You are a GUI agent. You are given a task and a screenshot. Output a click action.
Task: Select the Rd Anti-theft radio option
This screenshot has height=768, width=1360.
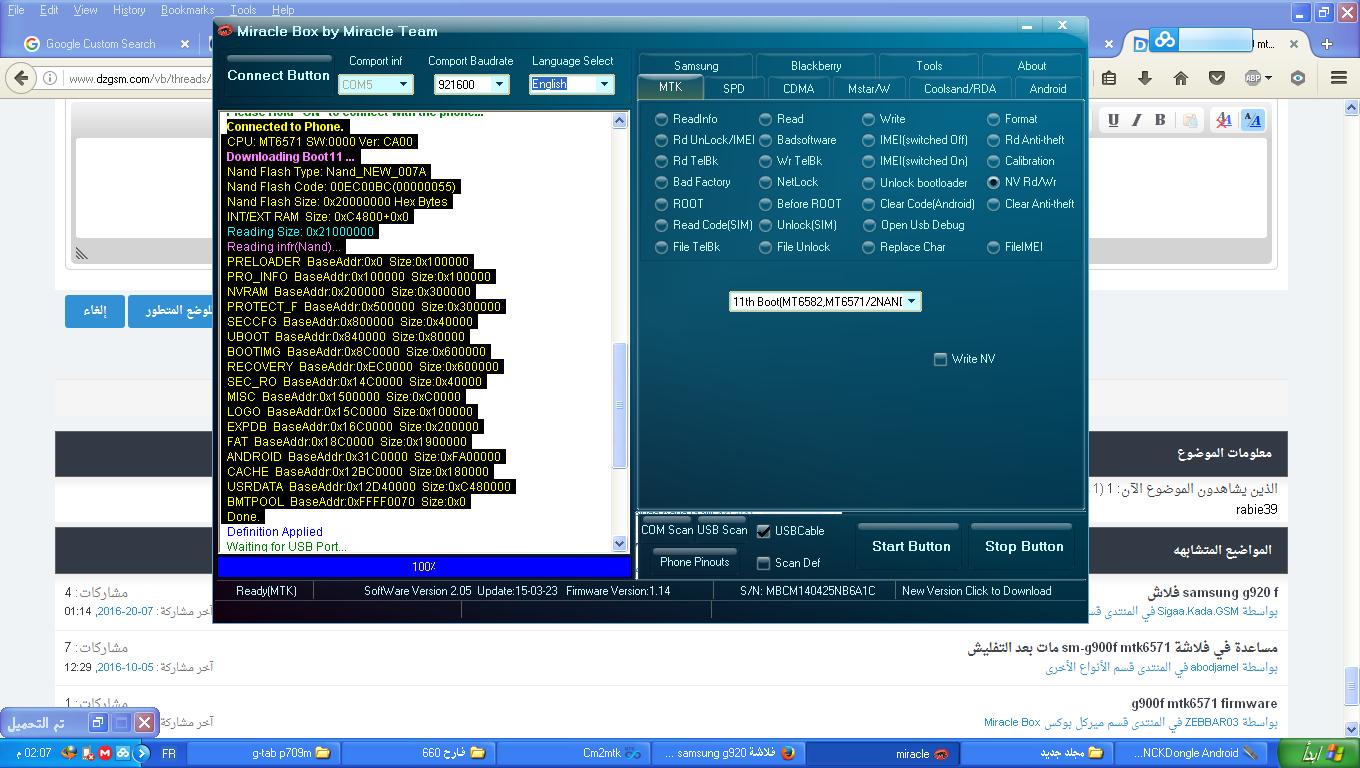click(993, 140)
